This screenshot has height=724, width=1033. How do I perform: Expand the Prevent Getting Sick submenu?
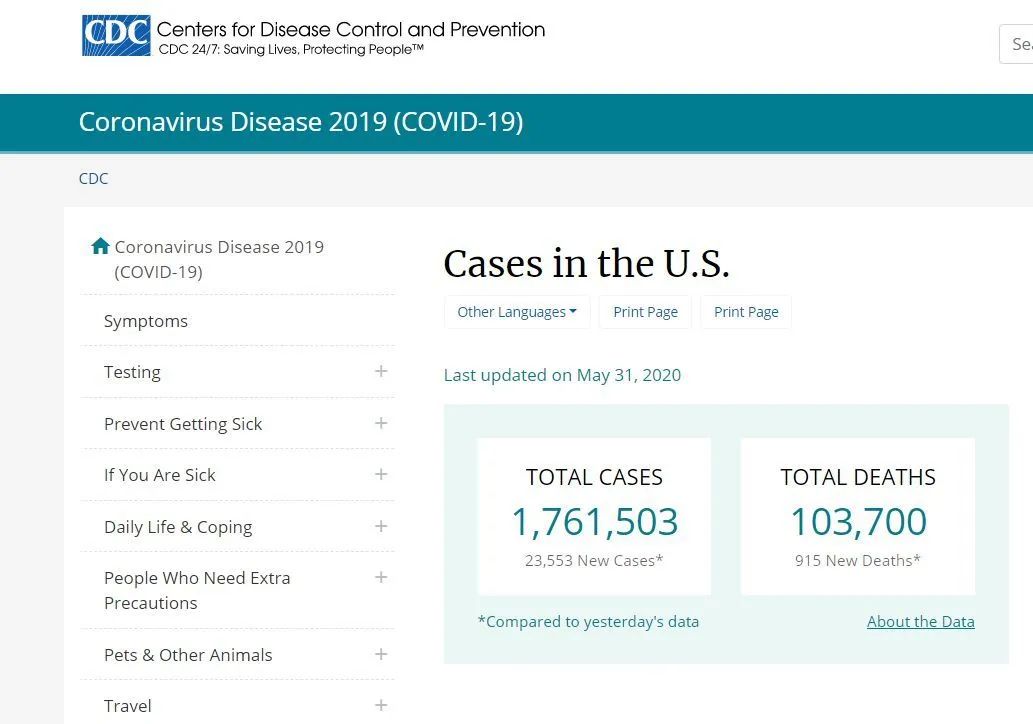point(380,423)
